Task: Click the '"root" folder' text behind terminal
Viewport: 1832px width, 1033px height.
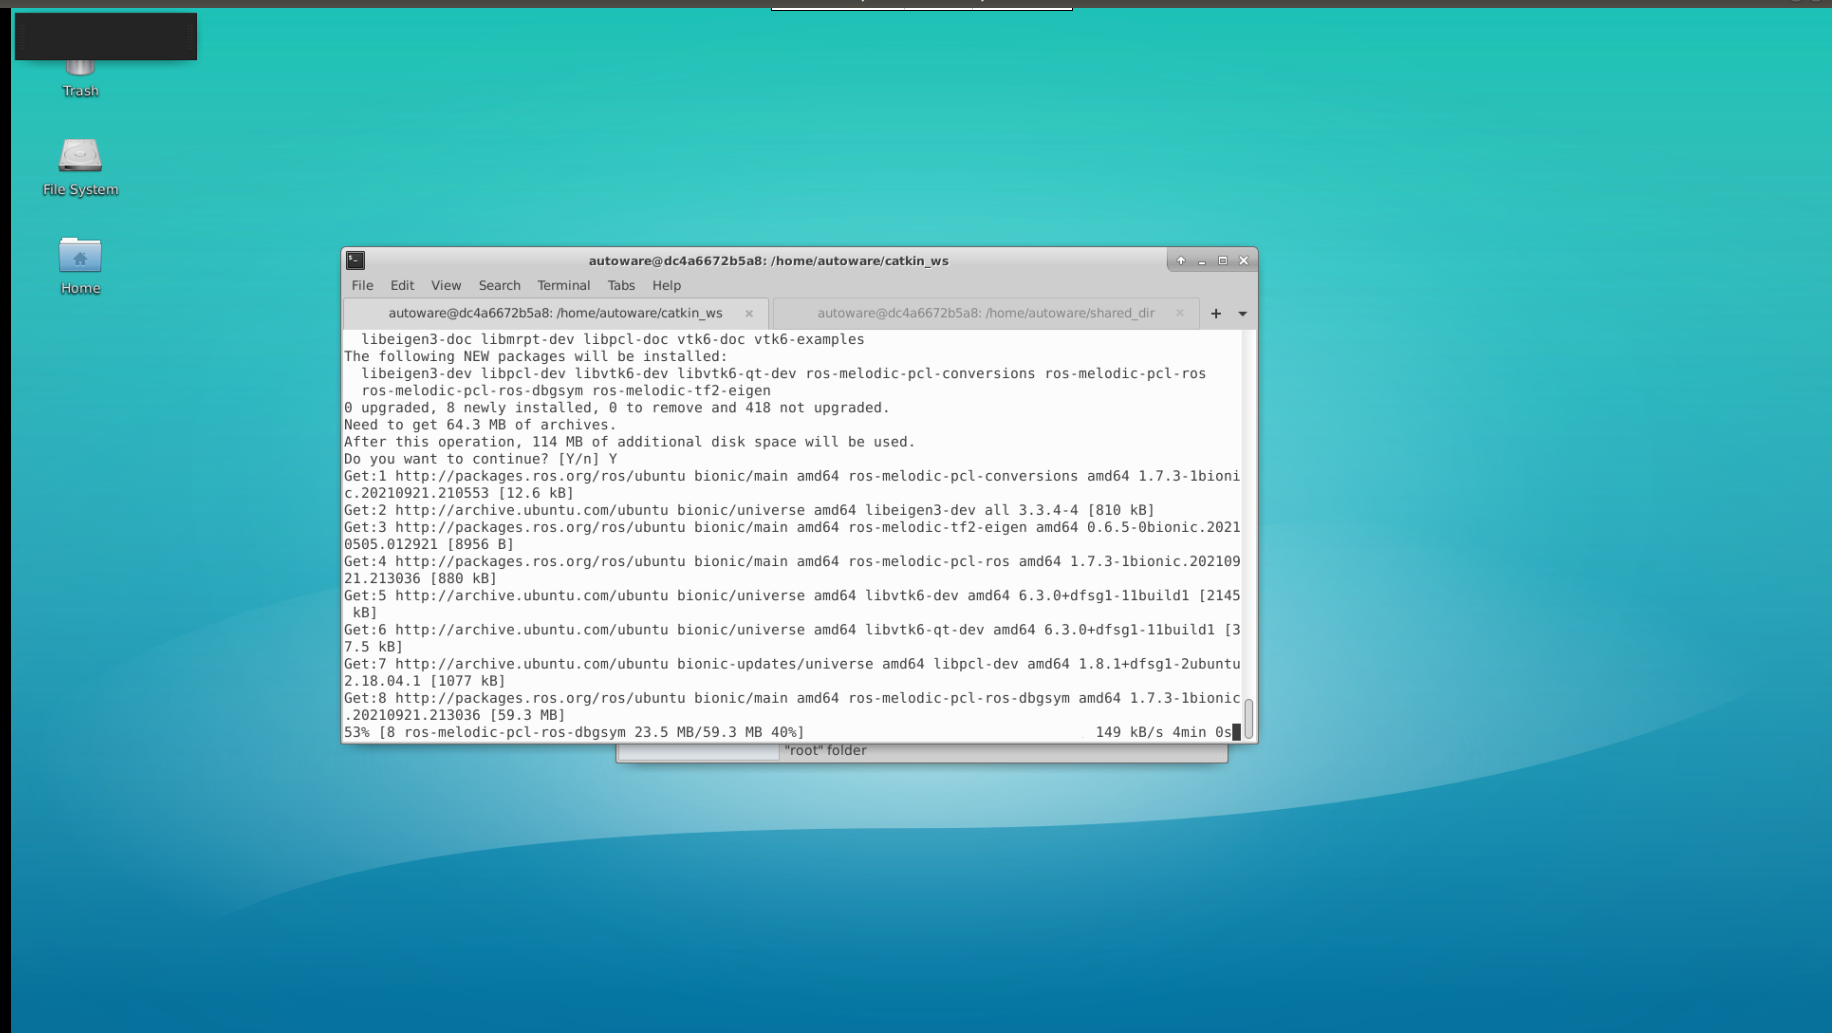Action: [825, 750]
